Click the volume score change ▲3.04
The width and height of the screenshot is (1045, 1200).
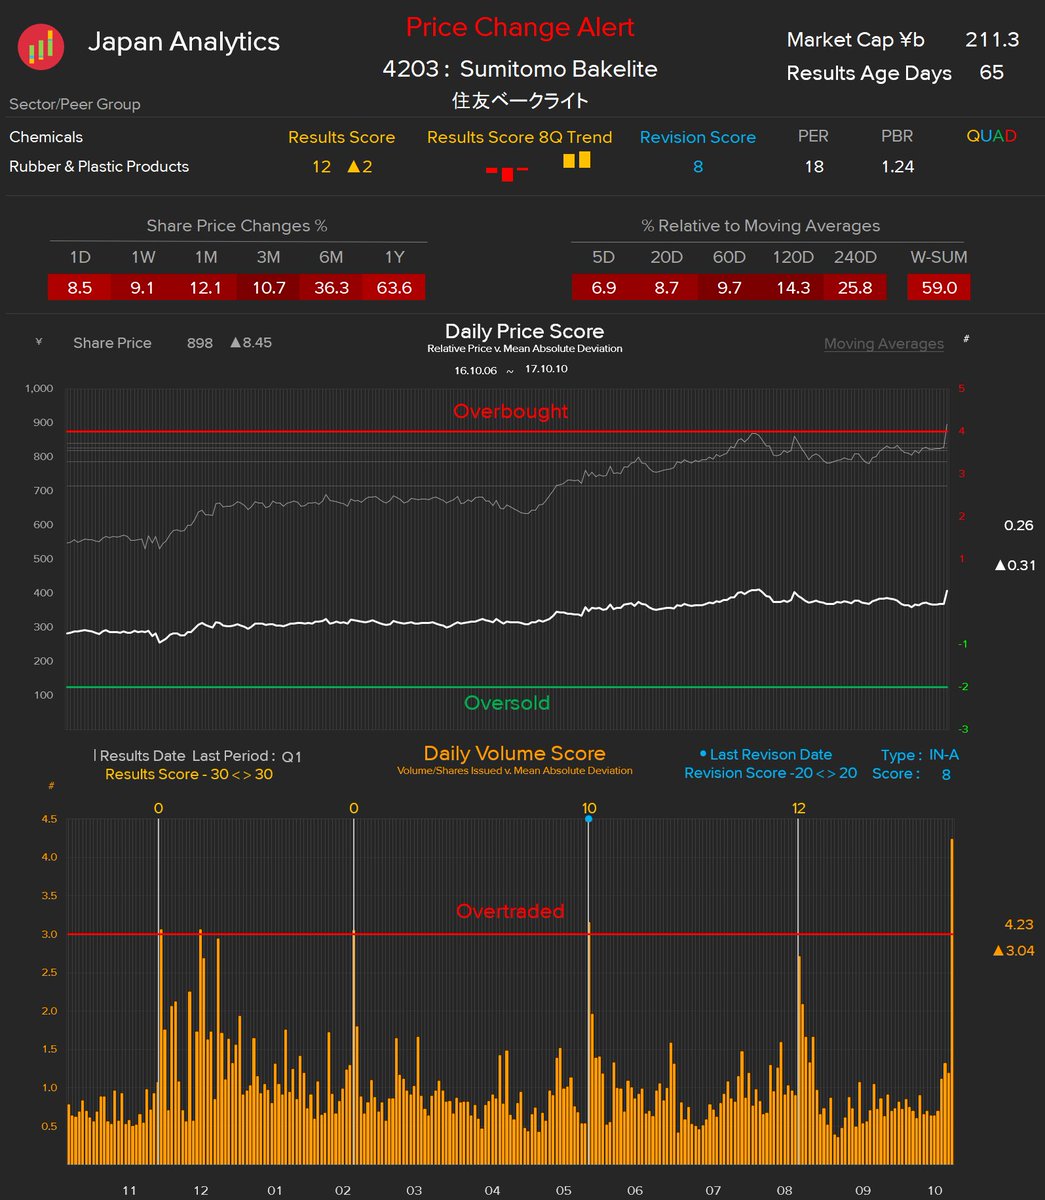pyautogui.click(x=1013, y=950)
